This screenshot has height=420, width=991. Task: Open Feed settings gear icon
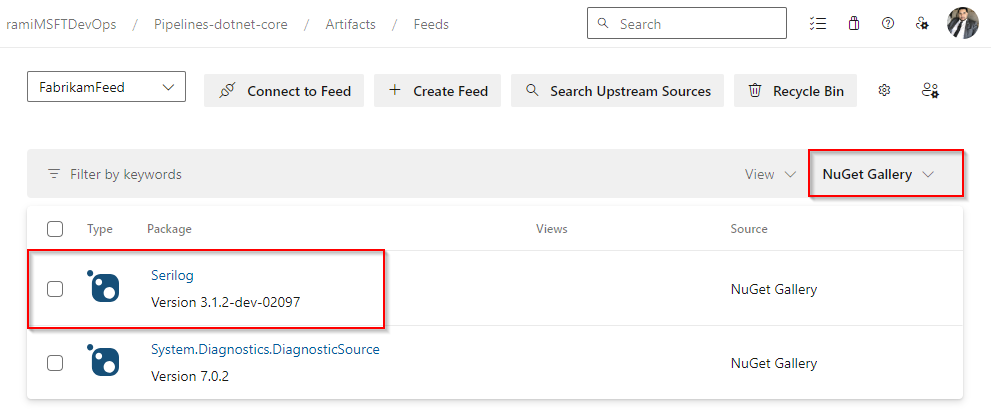884,90
